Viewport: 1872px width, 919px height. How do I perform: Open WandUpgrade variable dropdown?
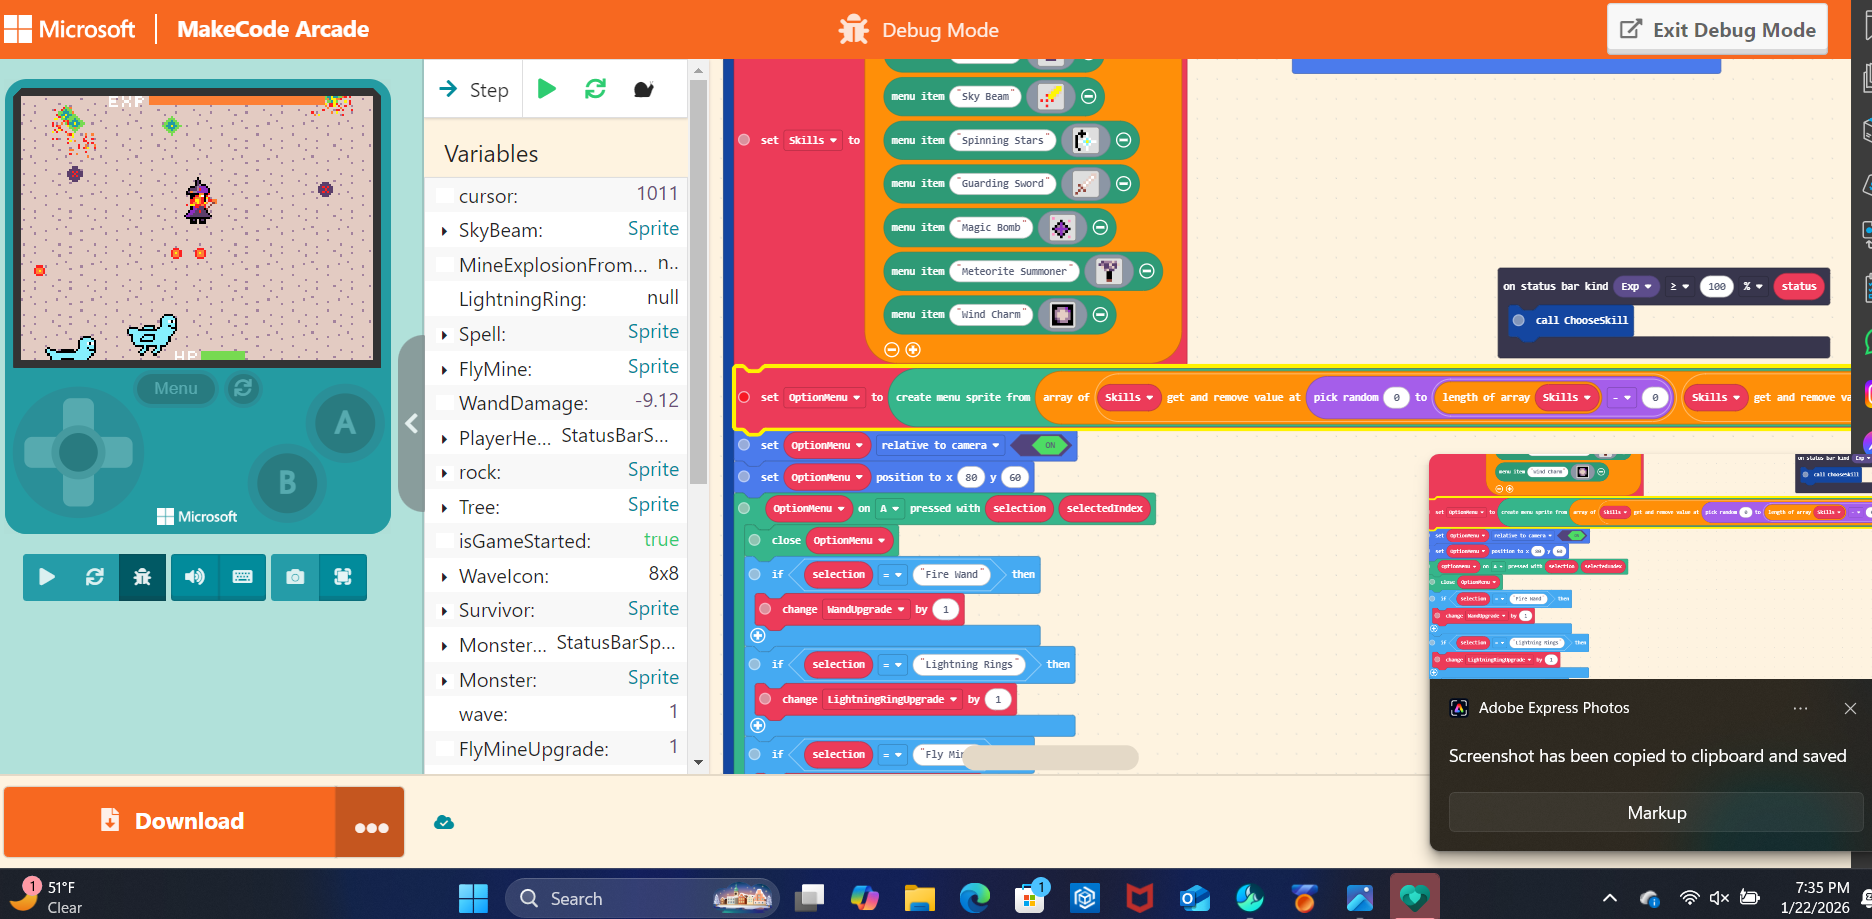865,609
